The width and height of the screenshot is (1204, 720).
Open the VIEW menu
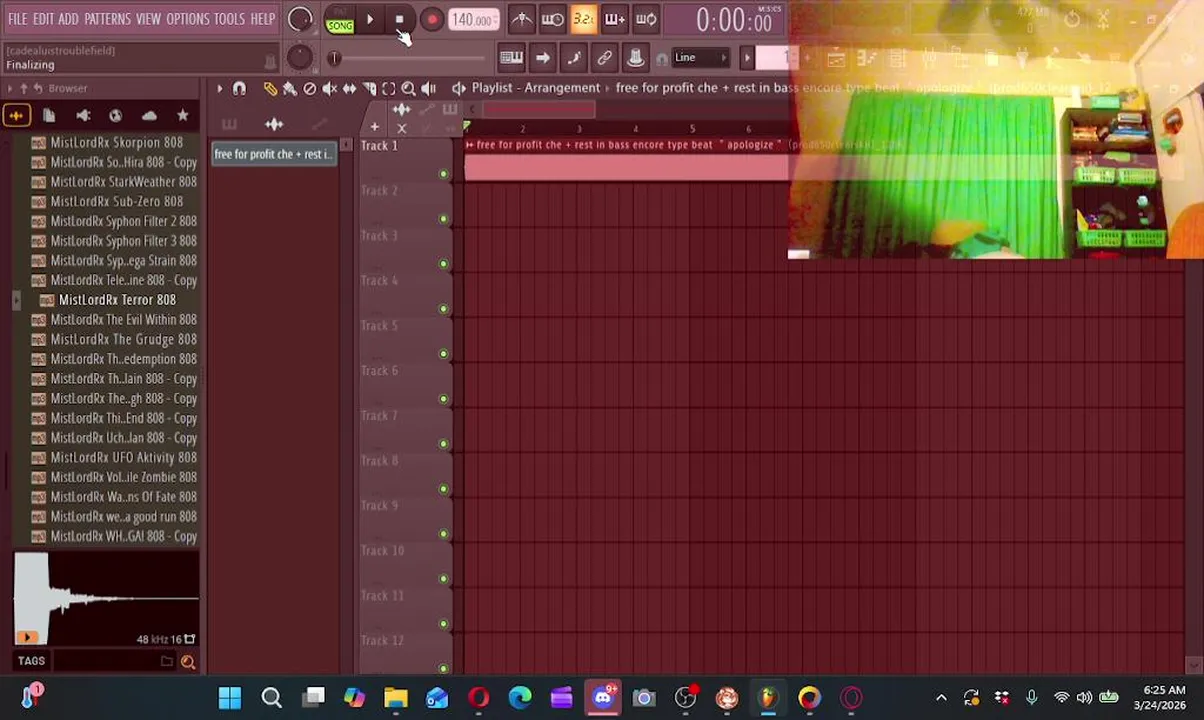pos(148,19)
